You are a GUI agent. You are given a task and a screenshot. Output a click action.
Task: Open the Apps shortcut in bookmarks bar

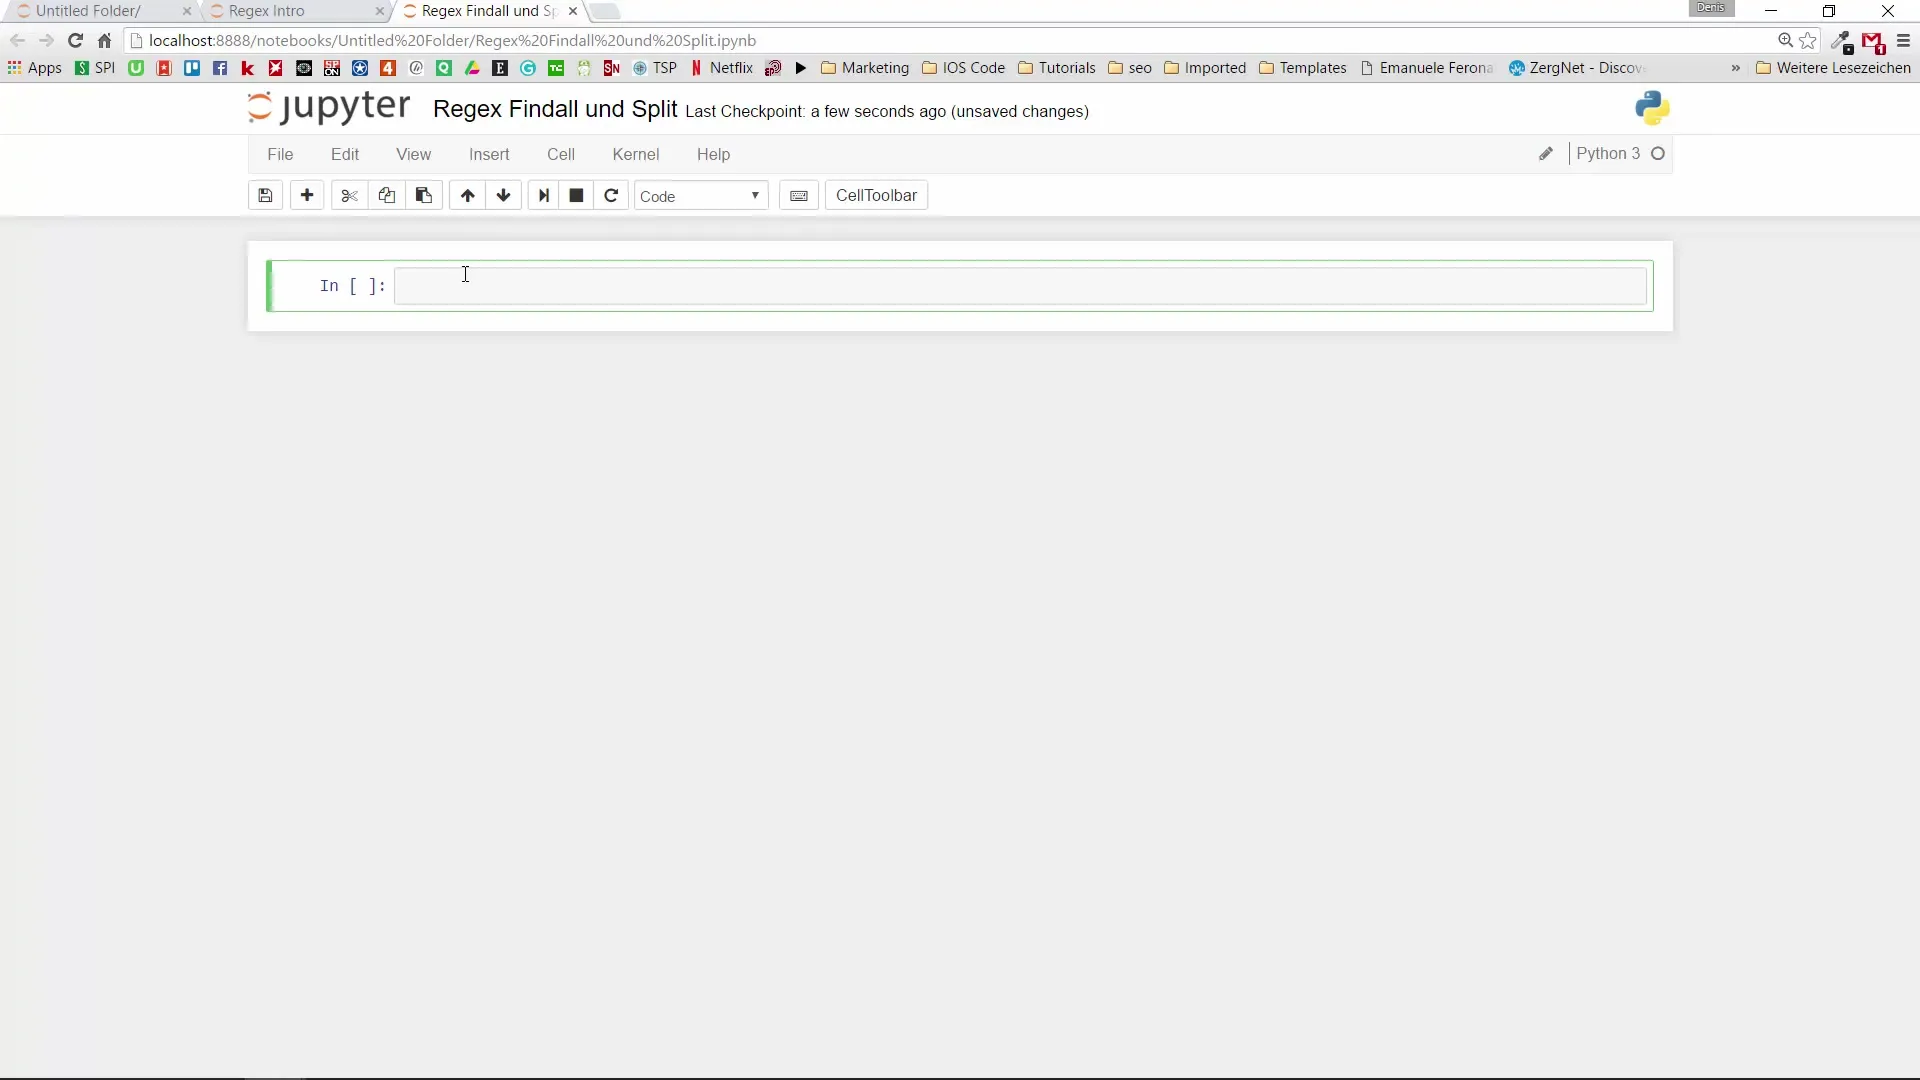coord(35,68)
